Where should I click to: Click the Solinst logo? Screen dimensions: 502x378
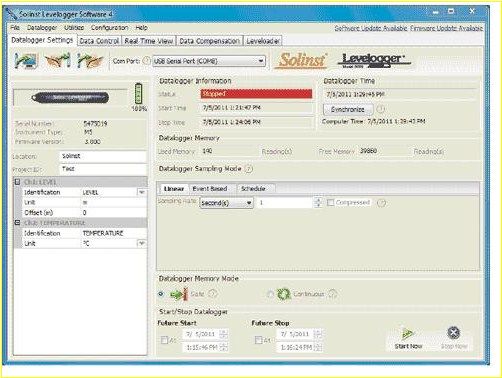click(302, 60)
